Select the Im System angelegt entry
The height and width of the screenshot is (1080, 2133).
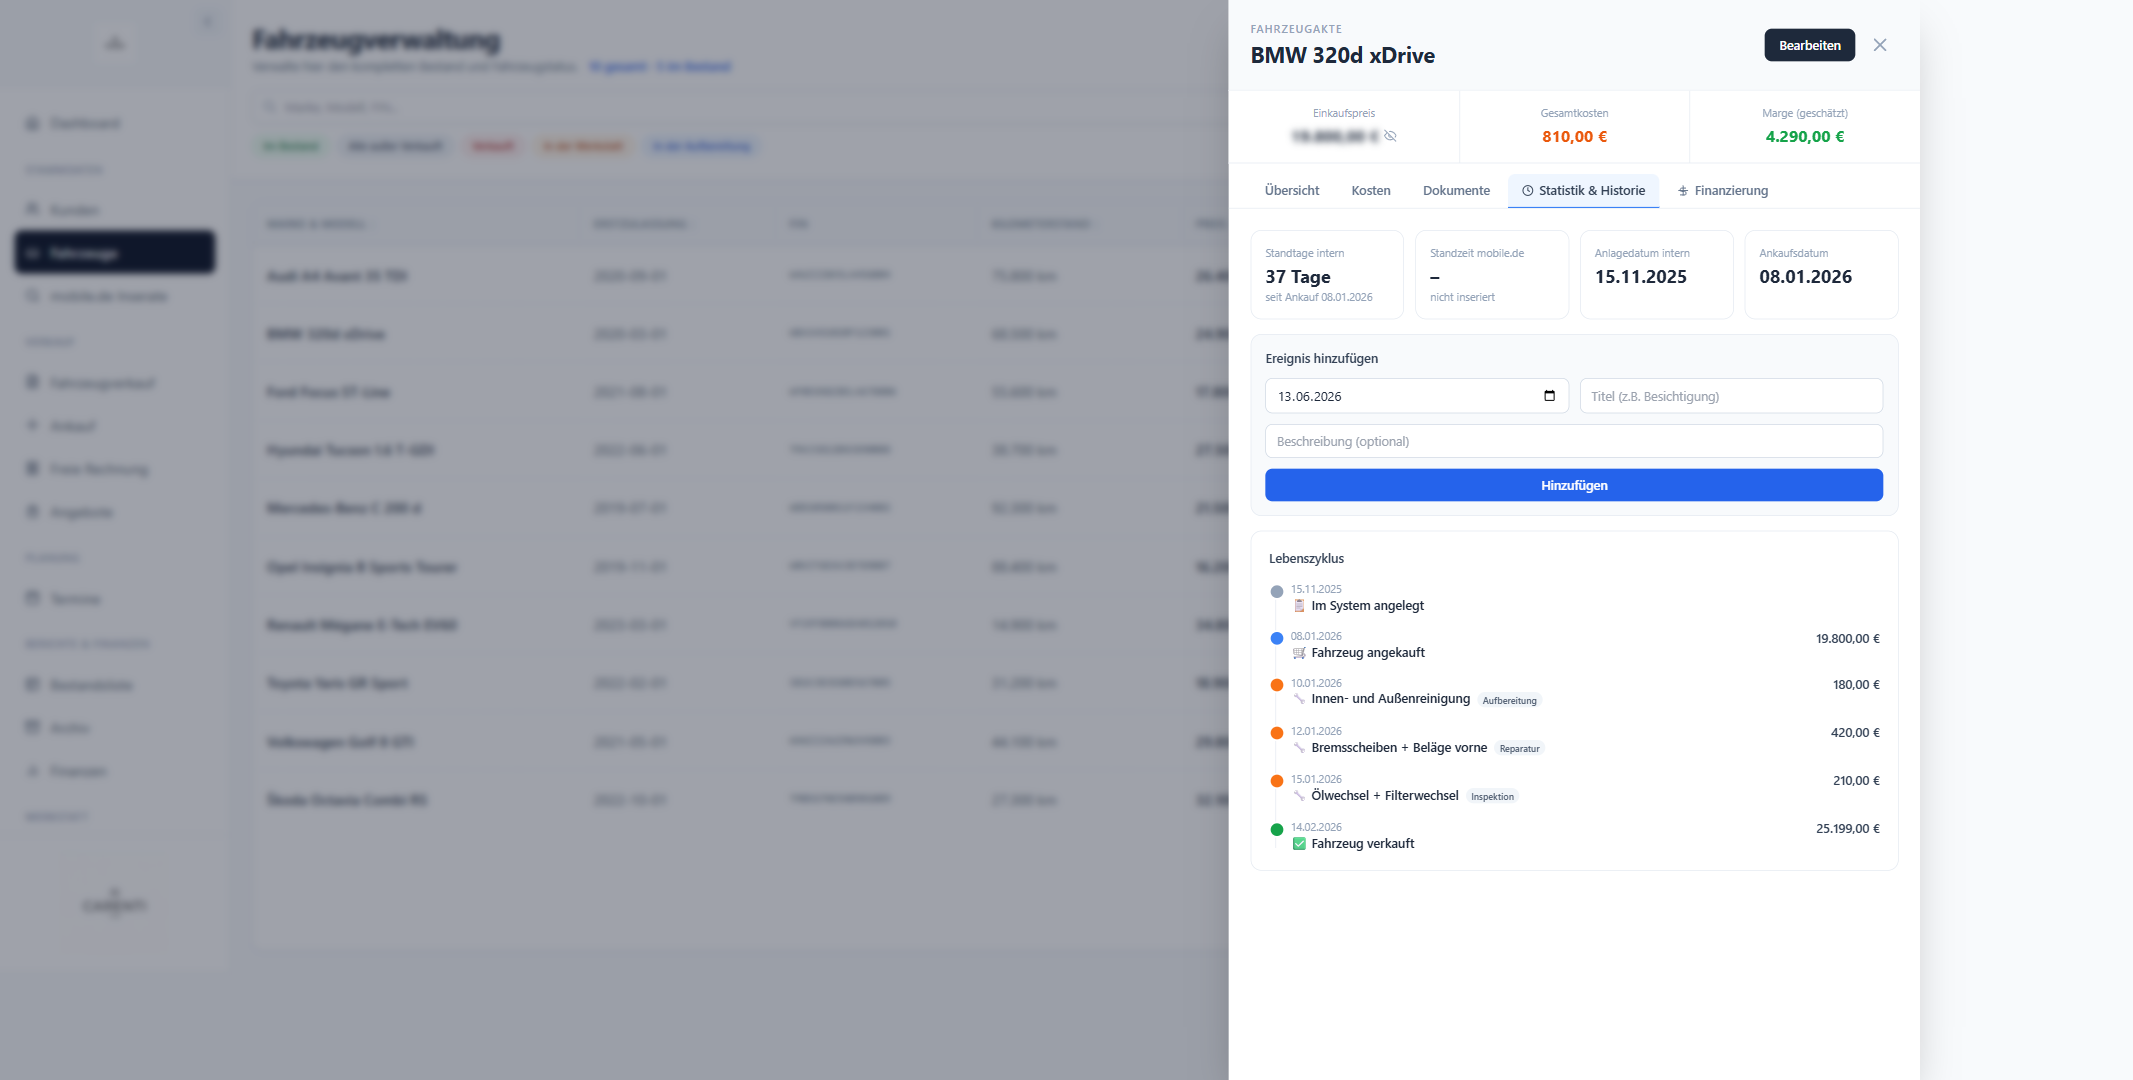pyautogui.click(x=1367, y=606)
